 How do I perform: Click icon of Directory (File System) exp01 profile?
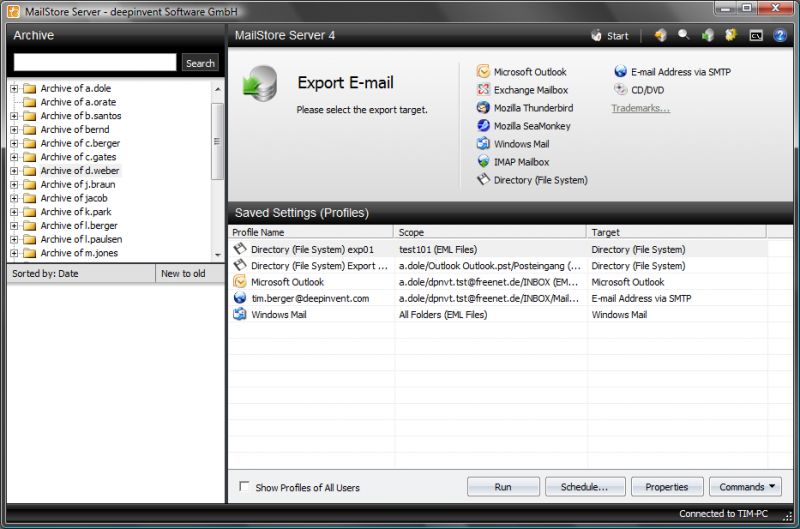[x=239, y=249]
